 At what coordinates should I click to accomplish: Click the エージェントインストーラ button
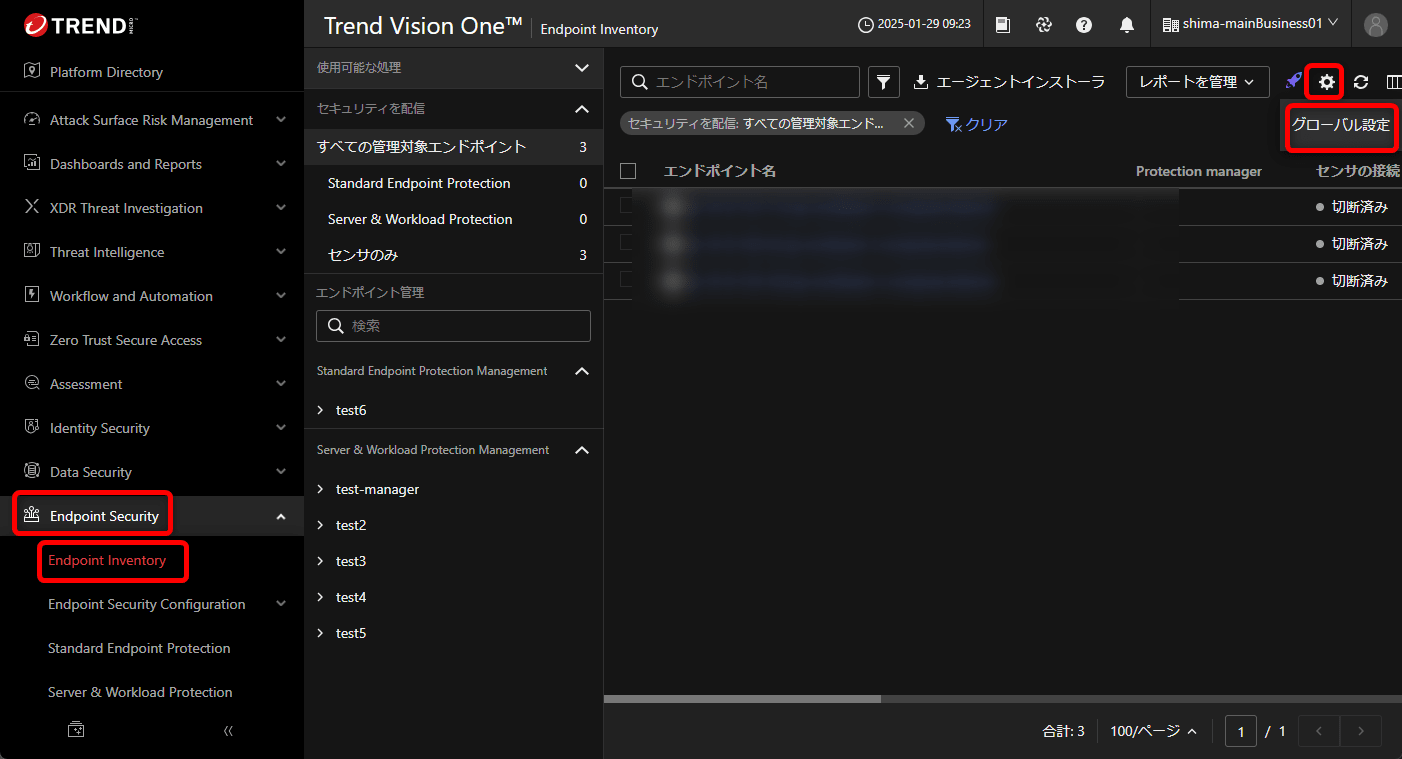click(x=1009, y=82)
